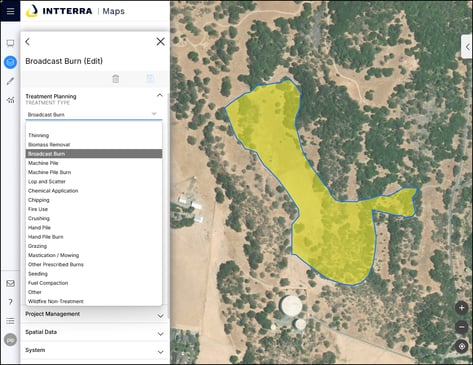Locate my position using crosshair button

point(462,347)
